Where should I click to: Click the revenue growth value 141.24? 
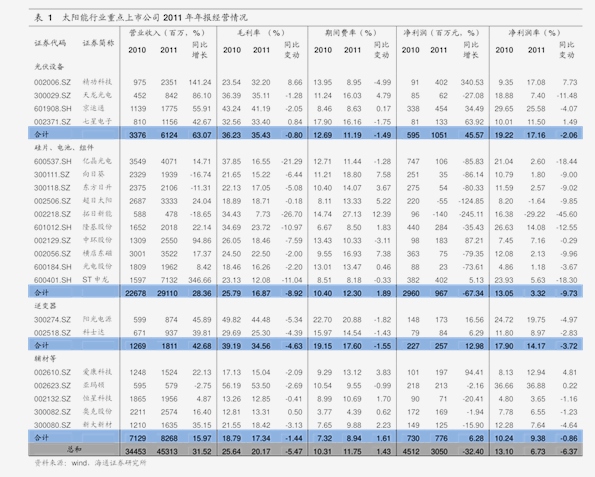pos(200,82)
